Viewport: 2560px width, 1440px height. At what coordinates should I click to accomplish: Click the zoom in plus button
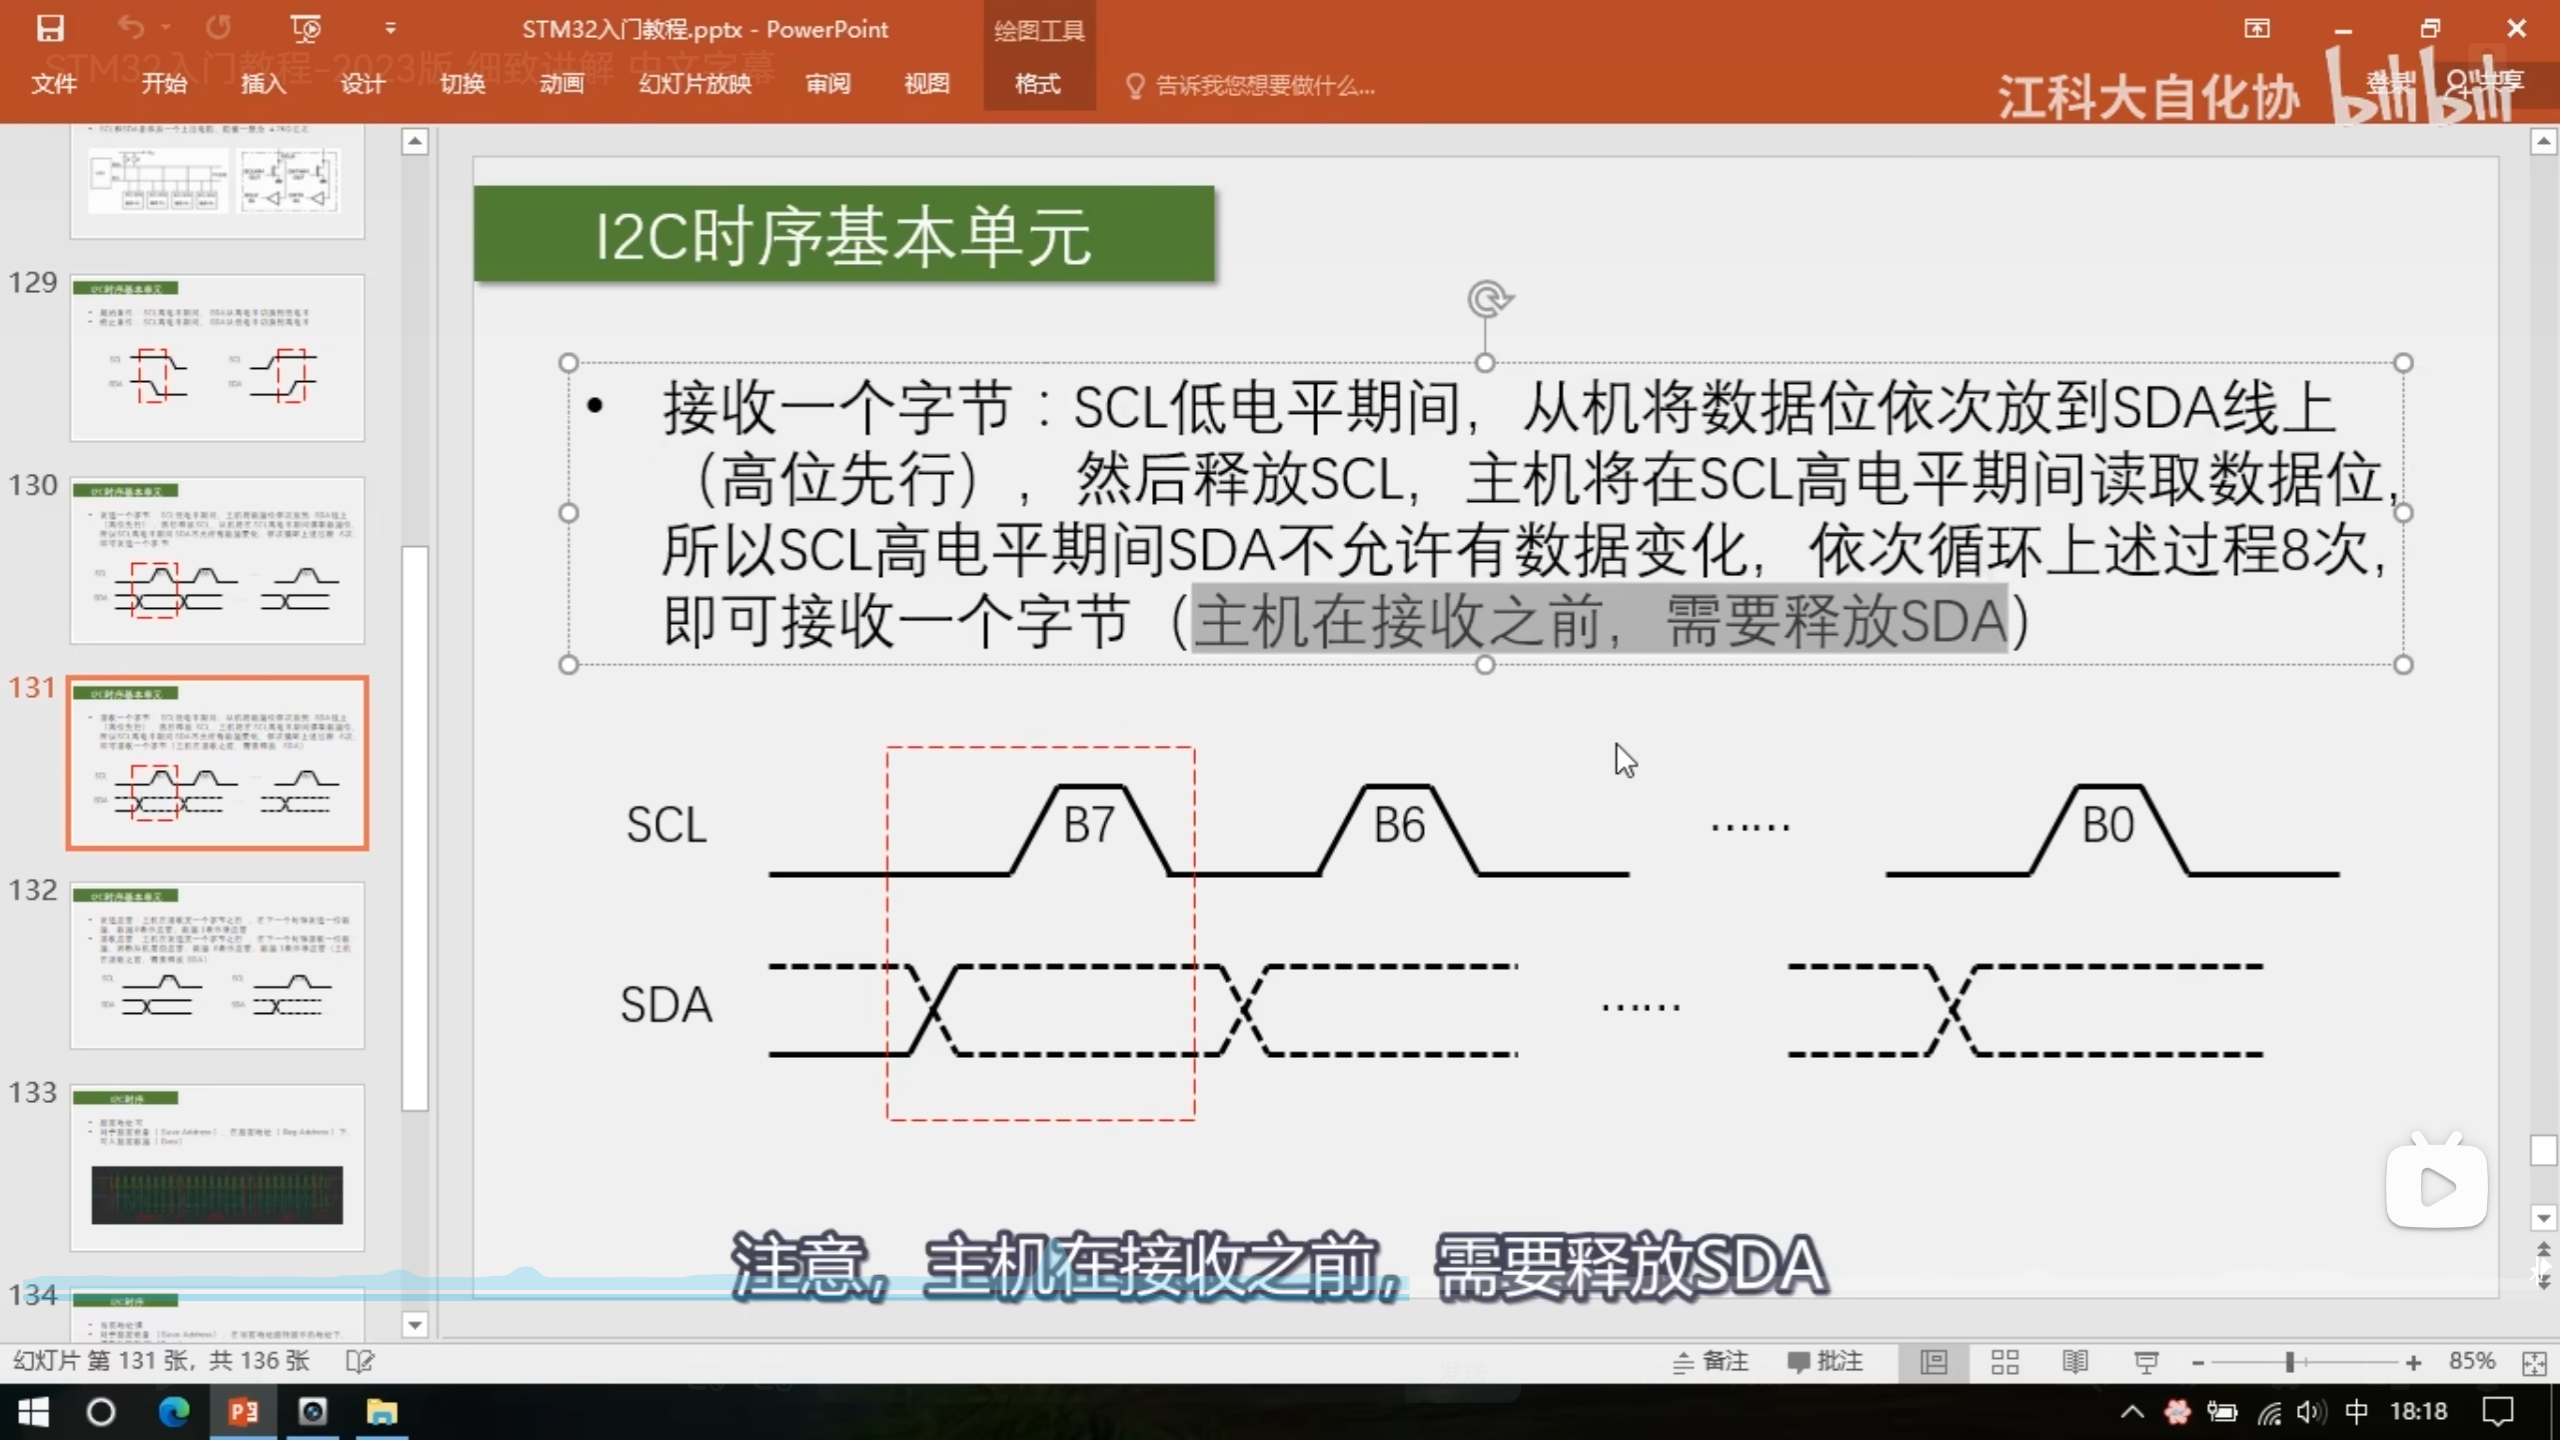point(2413,1362)
